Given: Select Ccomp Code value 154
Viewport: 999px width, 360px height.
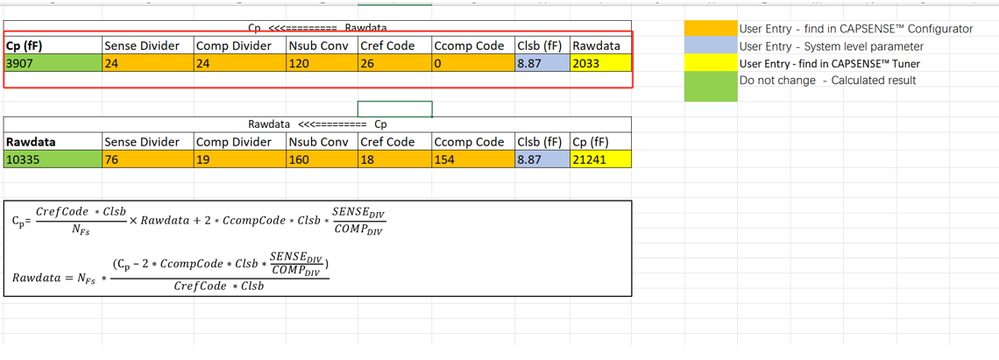Looking at the screenshot, I should click(x=473, y=159).
